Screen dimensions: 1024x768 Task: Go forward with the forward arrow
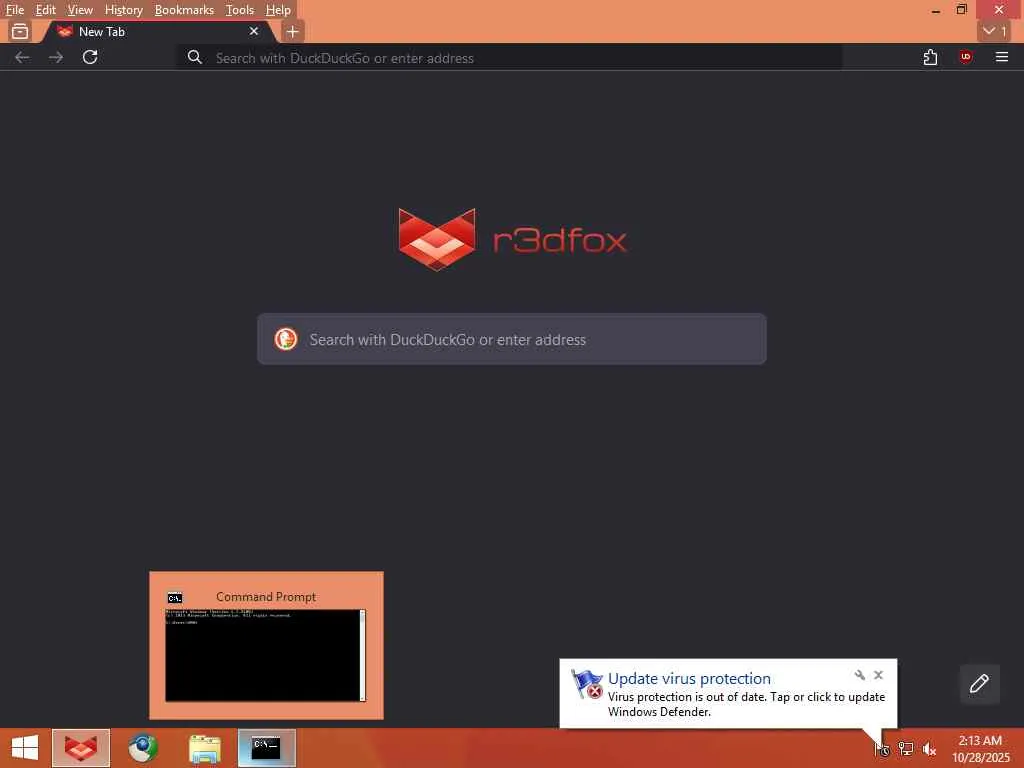pos(56,57)
